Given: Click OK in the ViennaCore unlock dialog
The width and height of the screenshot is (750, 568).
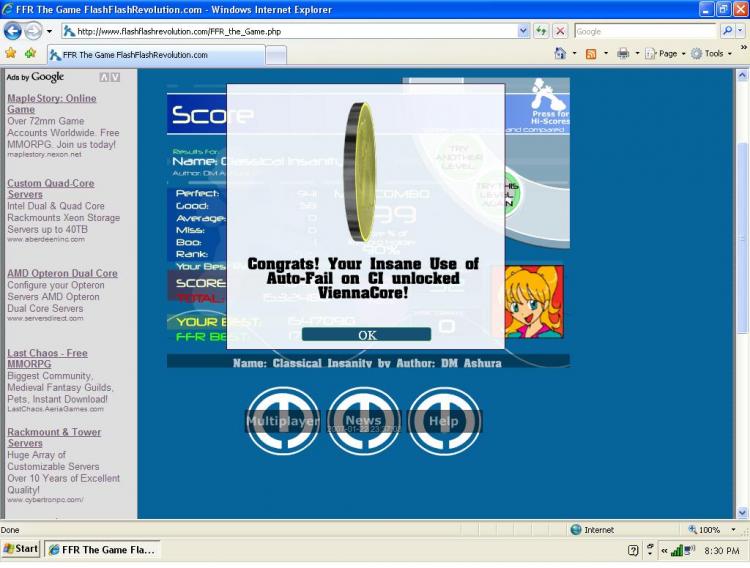Looking at the screenshot, I should 366,334.
